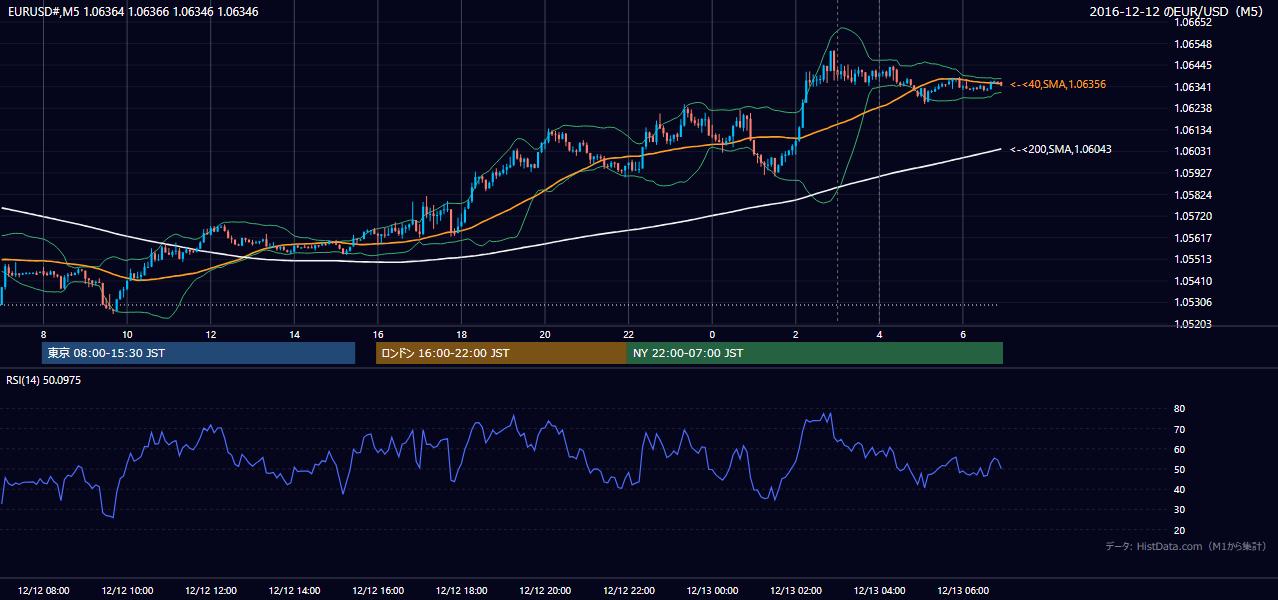Click price level 1.06031 on axis
Image resolution: width=1278 pixels, height=600 pixels.
[1193, 151]
